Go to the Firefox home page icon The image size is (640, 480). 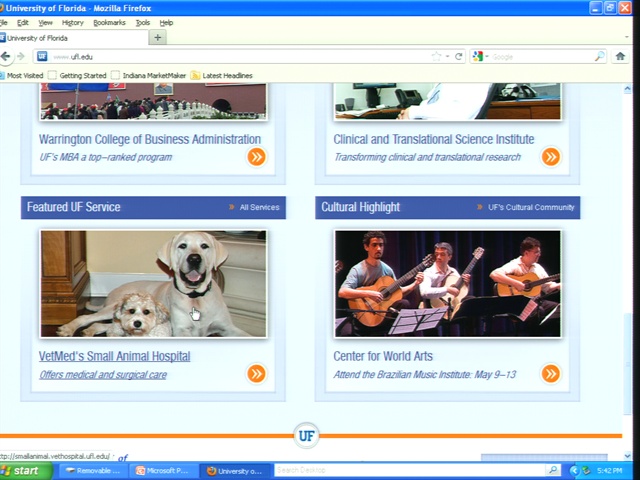(x=620, y=56)
